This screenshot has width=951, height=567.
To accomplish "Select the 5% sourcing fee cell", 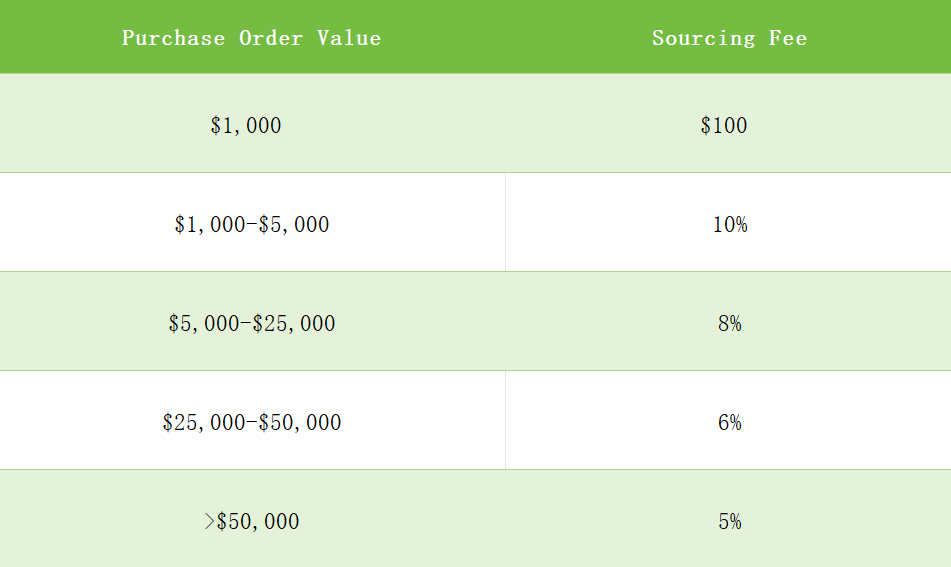I will (x=729, y=522).
